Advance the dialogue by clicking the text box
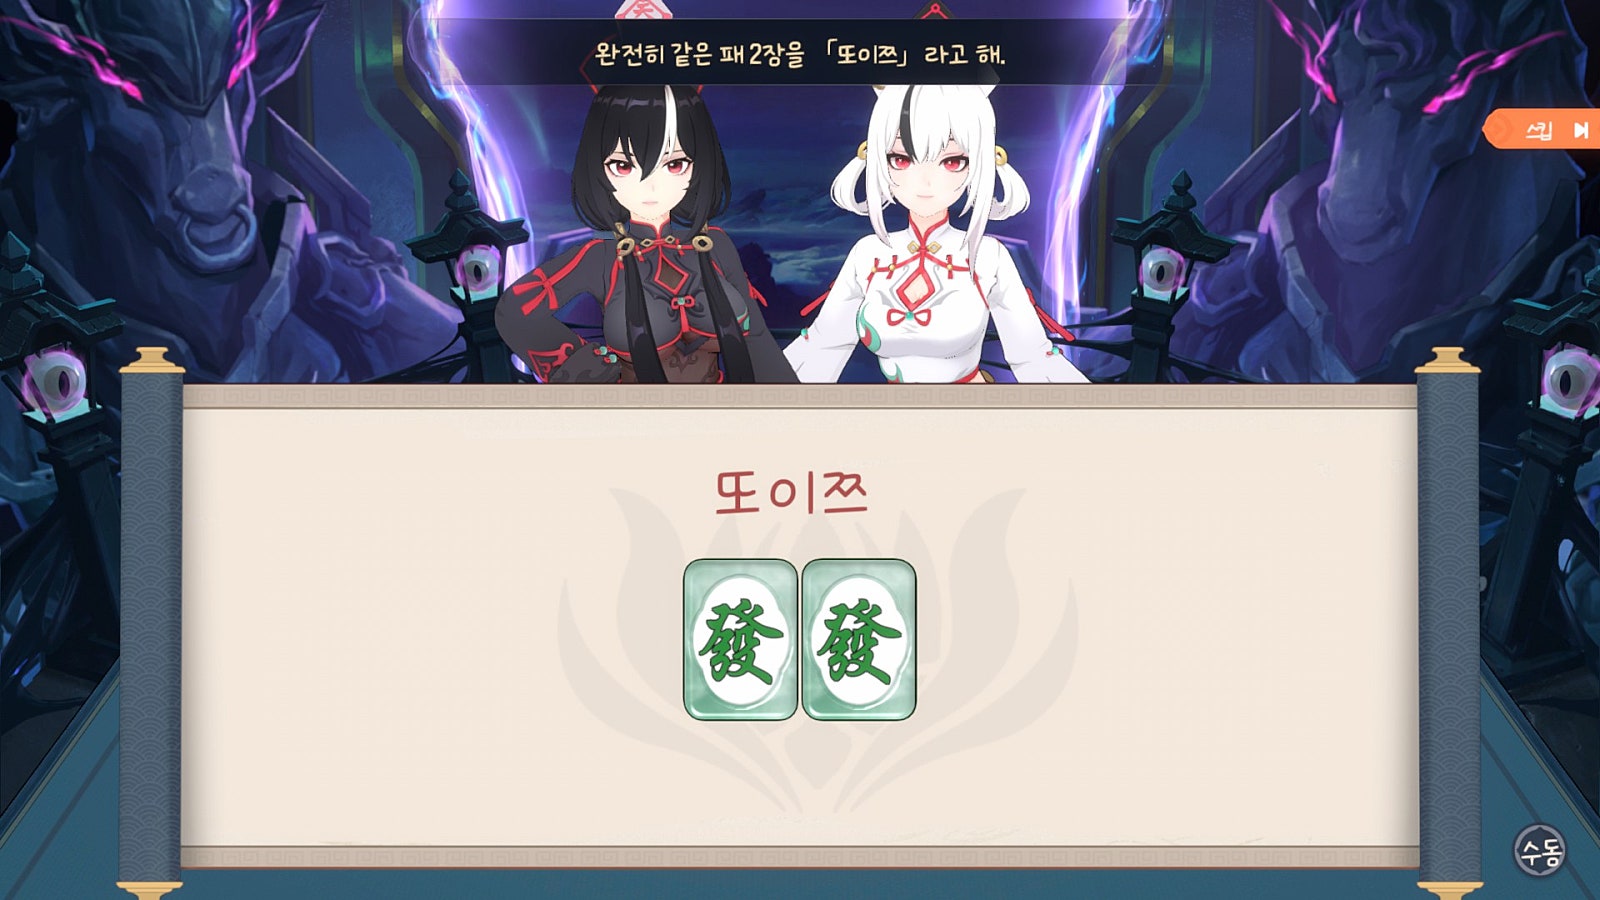 coord(800,54)
